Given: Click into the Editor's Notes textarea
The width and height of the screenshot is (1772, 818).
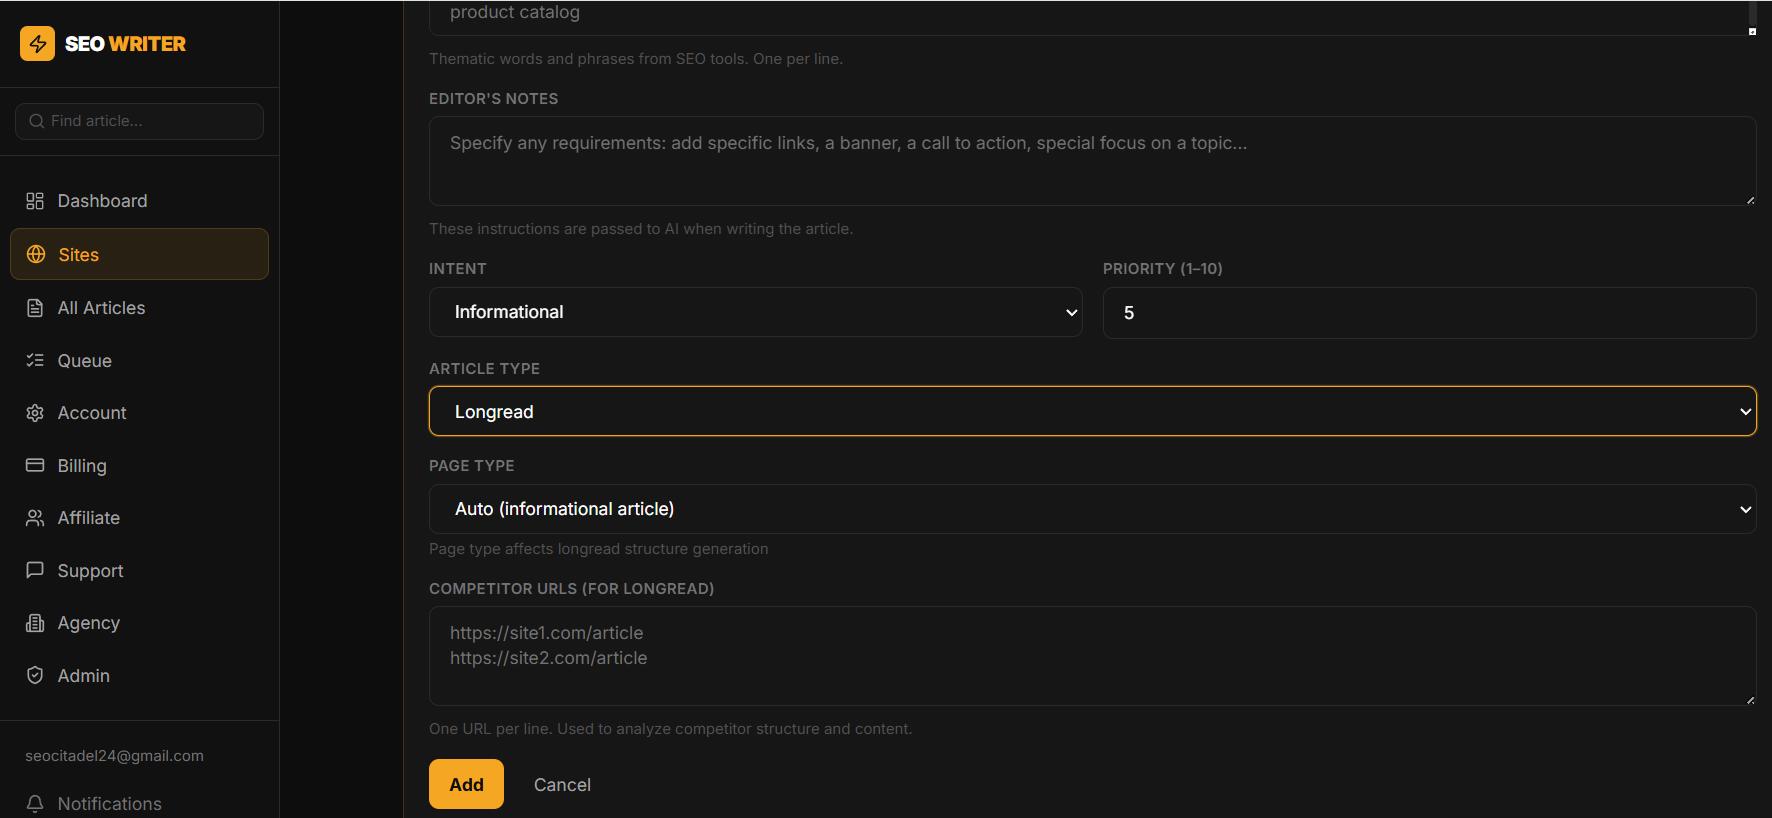Looking at the screenshot, I should (1092, 161).
